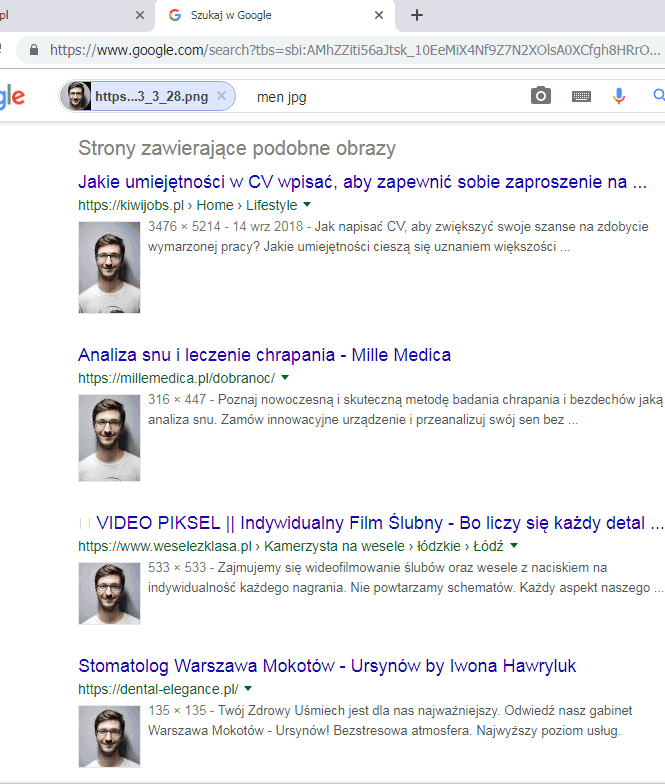View site info via the padlock icon
Viewport: 665px width, 784px height.
point(34,50)
